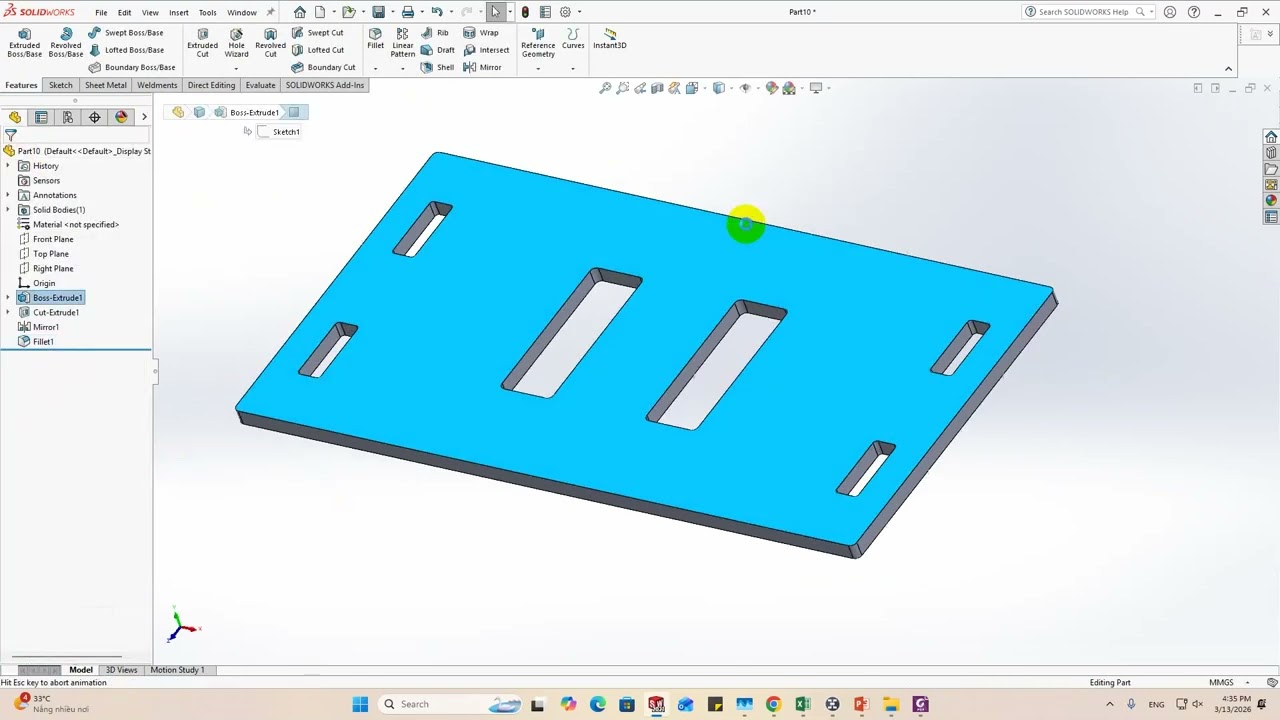
Task: Click the Zoom to Fit view icon
Action: click(605, 88)
